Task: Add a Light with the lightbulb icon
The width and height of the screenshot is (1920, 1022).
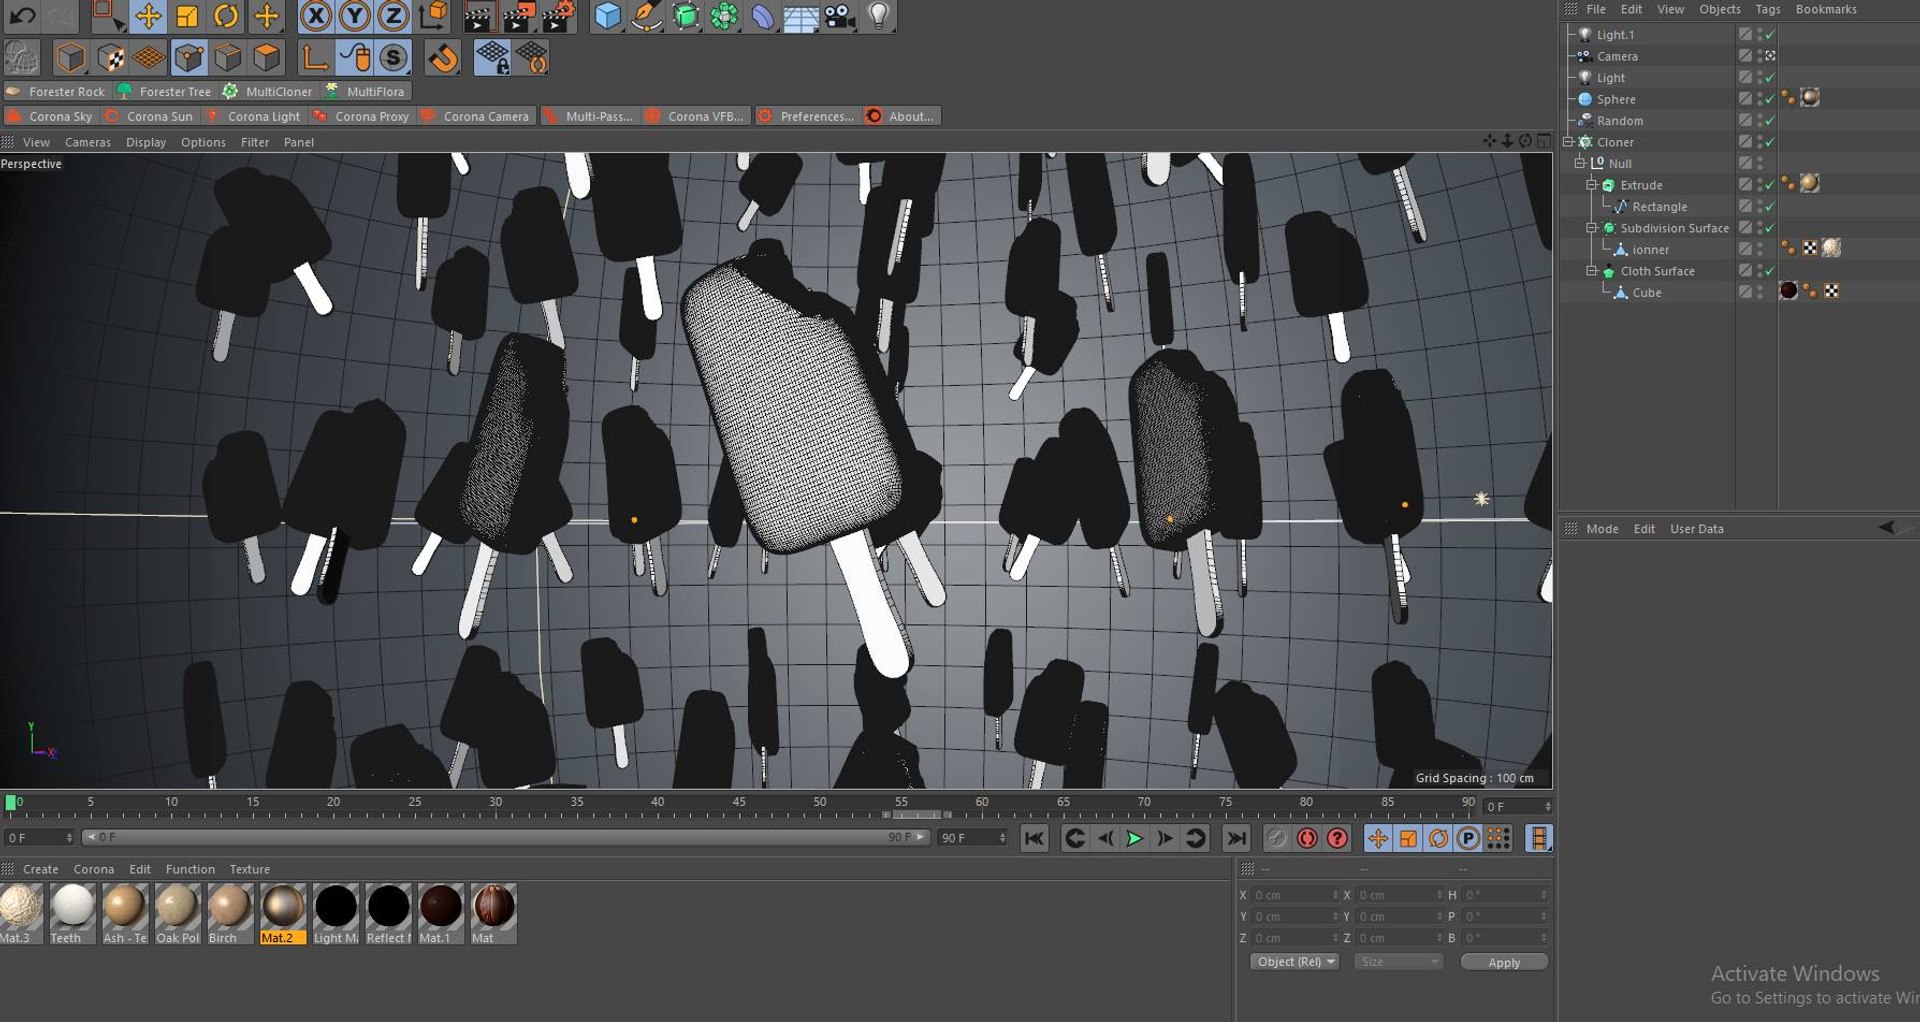Action: [x=878, y=15]
